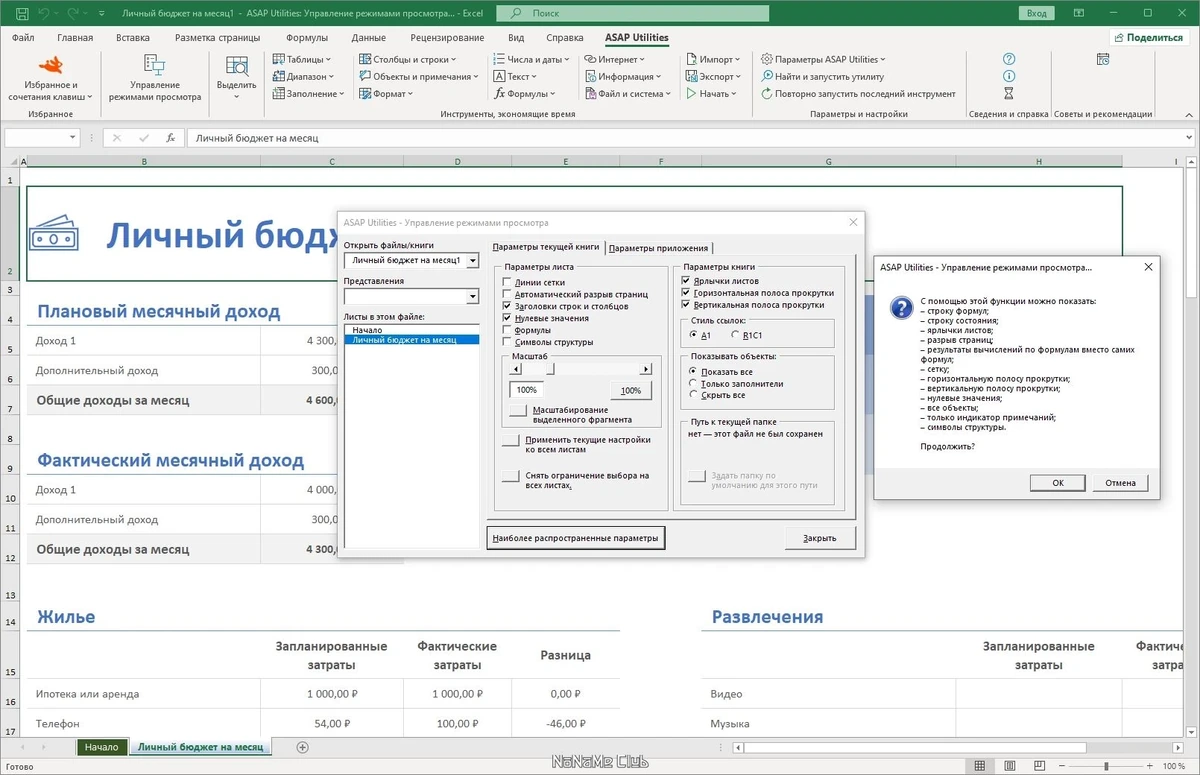Switch to the Формулы ribbon tab
Screen dimensions: 1200x775
pyautogui.click(x=307, y=37)
